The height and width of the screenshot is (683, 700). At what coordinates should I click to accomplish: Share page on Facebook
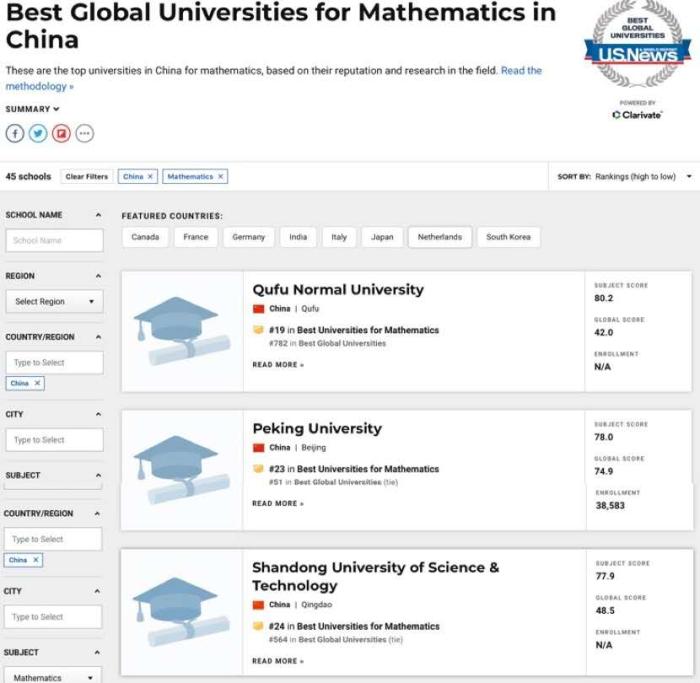pyautogui.click(x=15, y=133)
